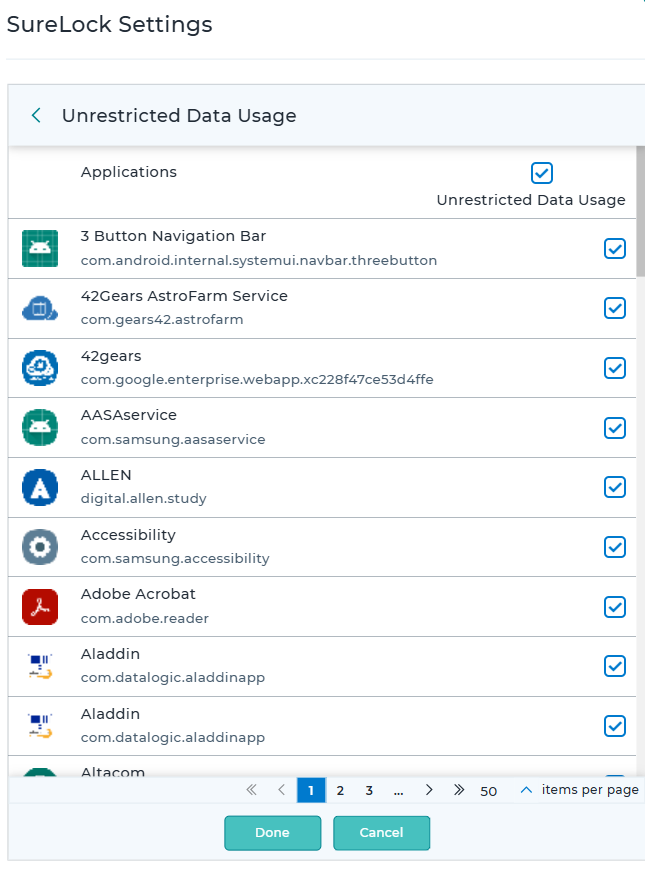Click the first Aladdin app icon
The image size is (645, 871).
[40, 666]
